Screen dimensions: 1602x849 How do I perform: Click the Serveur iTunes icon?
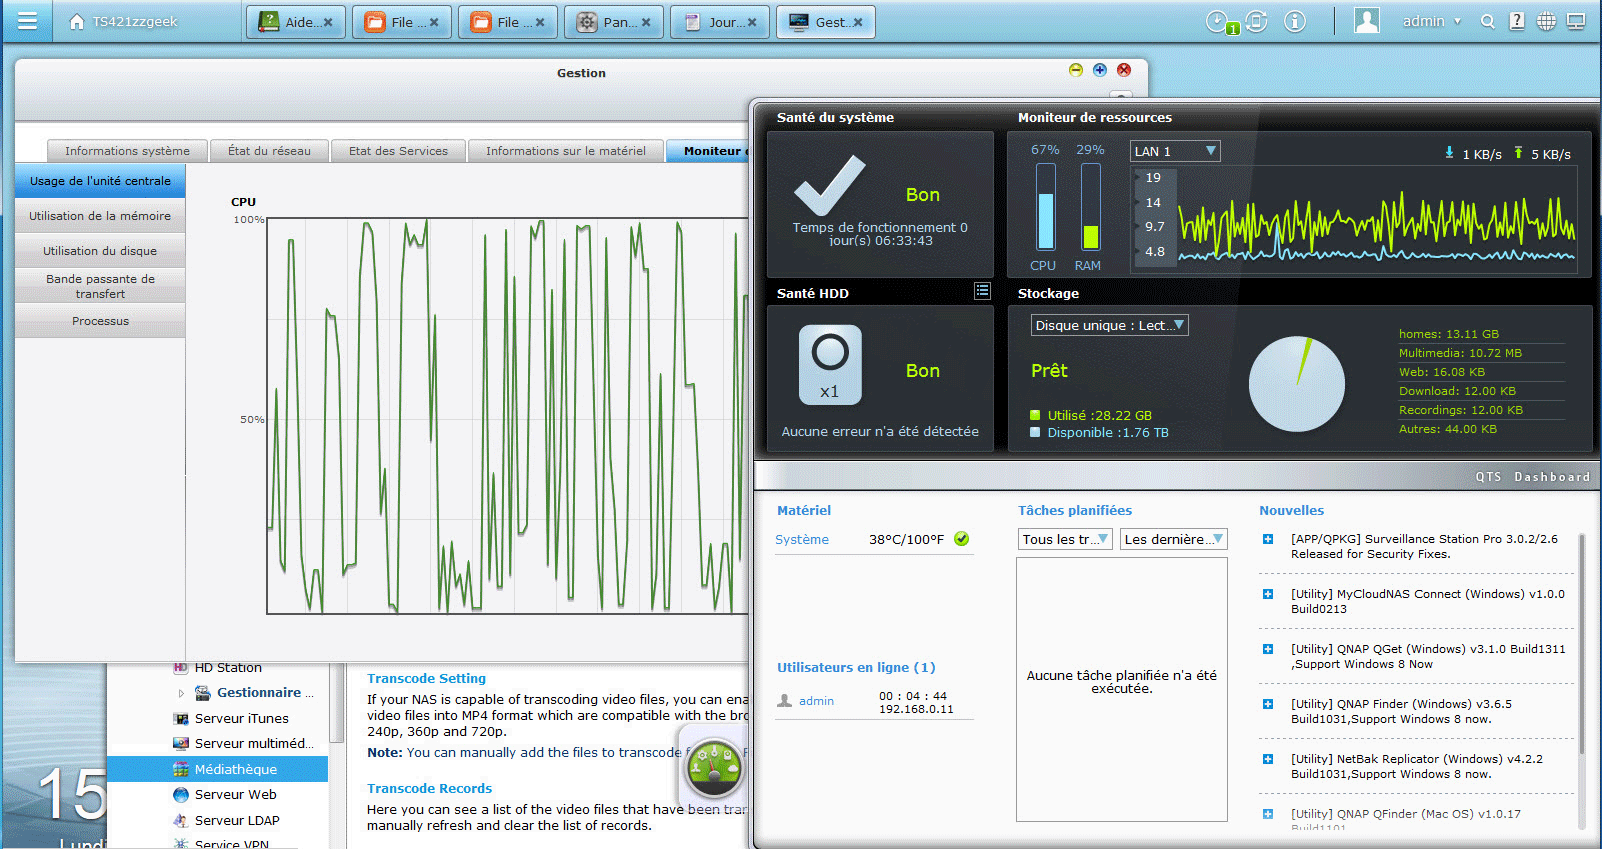click(x=181, y=718)
